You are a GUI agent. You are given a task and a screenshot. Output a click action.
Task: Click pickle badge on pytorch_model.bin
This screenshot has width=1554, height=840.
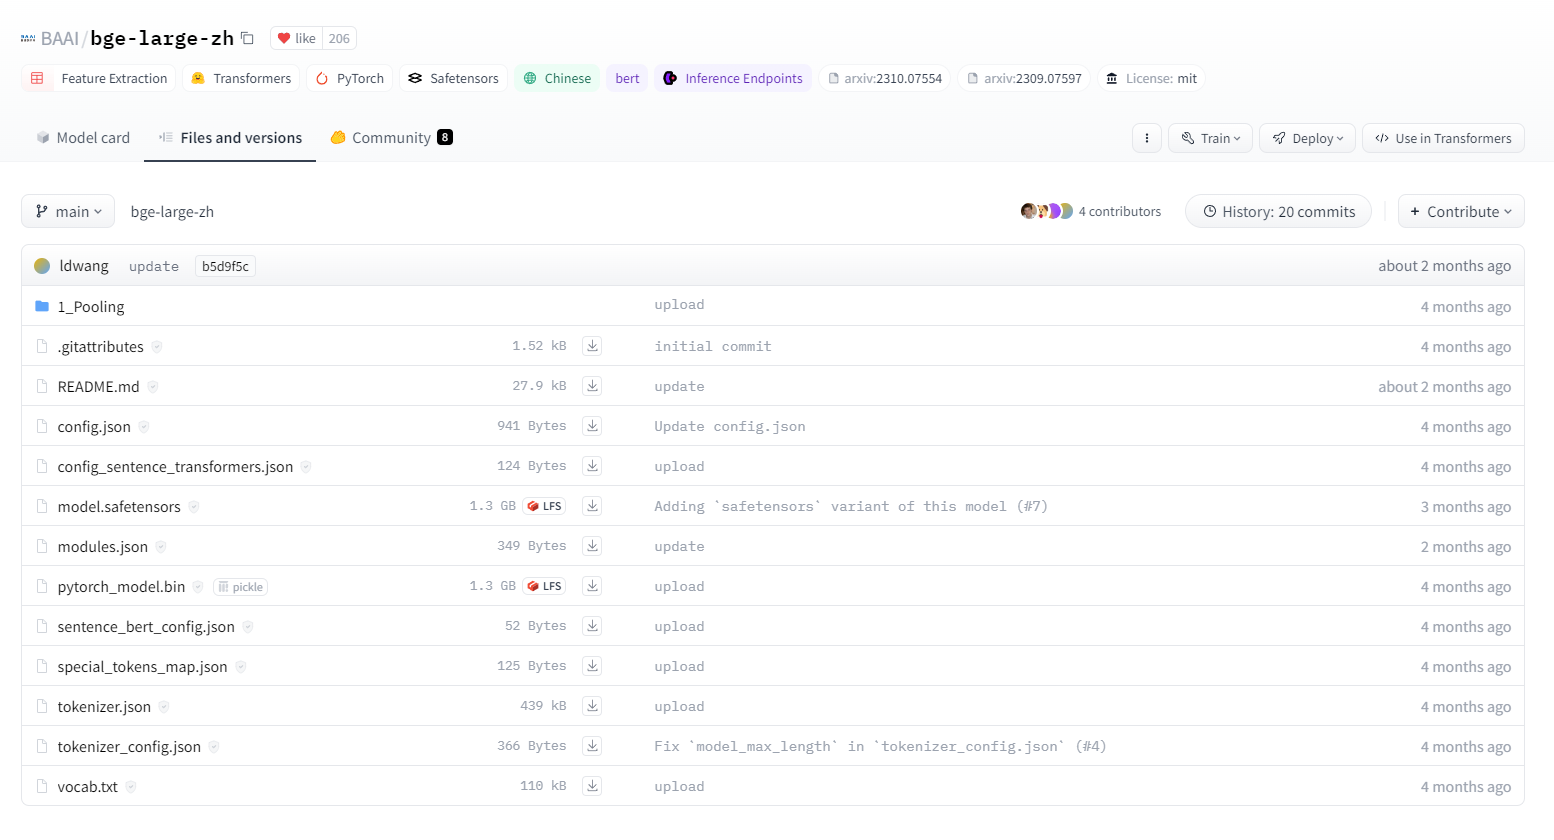(240, 587)
